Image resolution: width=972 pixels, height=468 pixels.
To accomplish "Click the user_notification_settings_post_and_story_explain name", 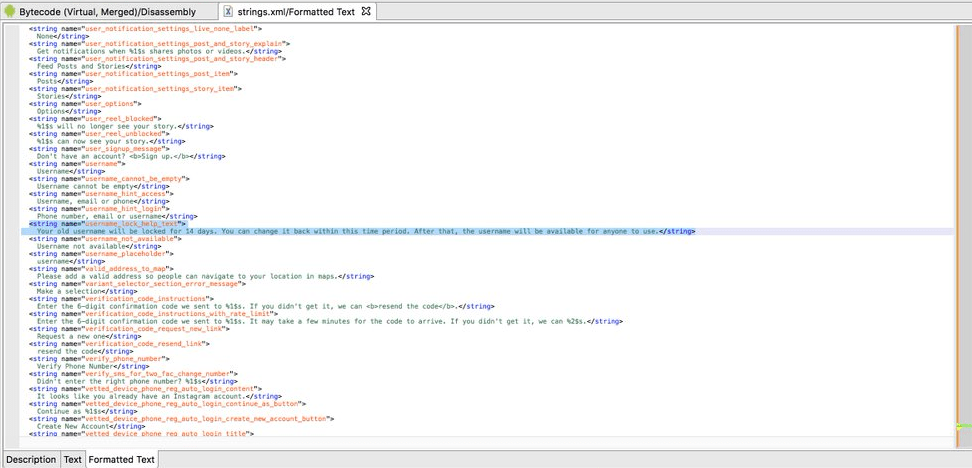I will (x=183, y=43).
